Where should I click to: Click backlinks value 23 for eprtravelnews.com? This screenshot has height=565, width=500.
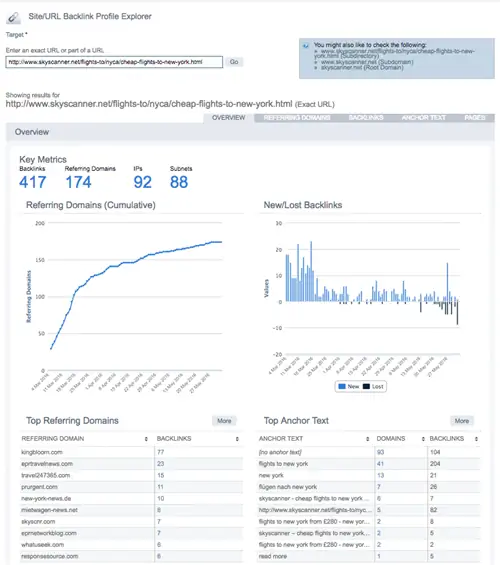161,464
